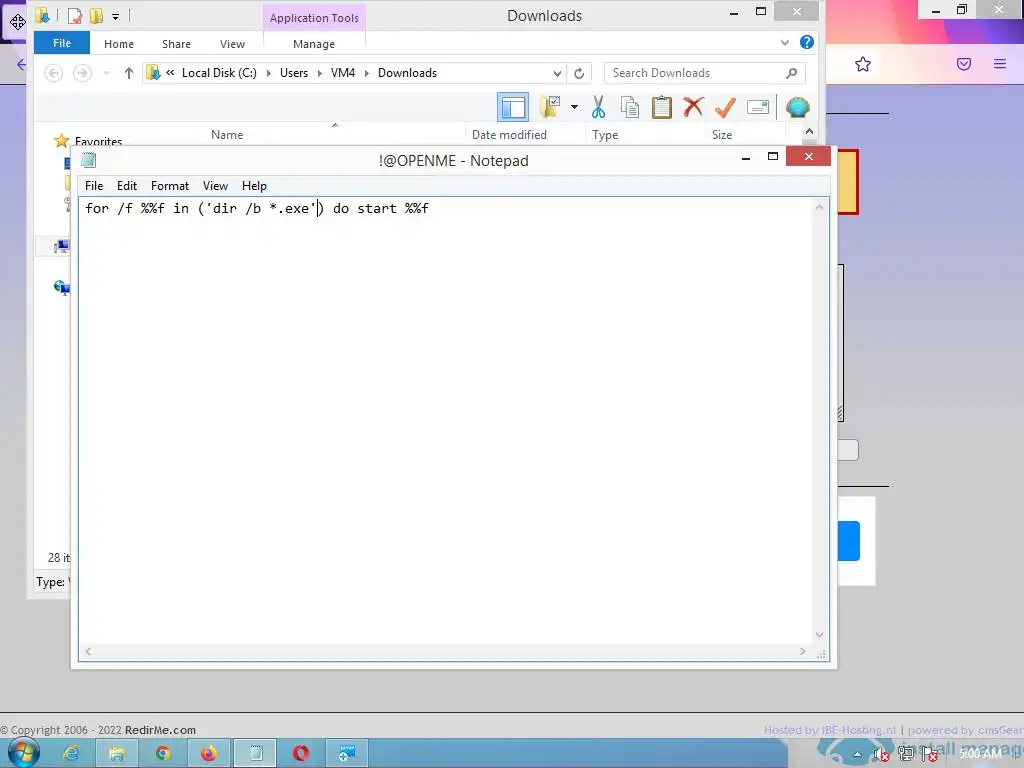1024x768 pixels.
Task: Click Users in the address breadcrumb
Action: pos(294,73)
